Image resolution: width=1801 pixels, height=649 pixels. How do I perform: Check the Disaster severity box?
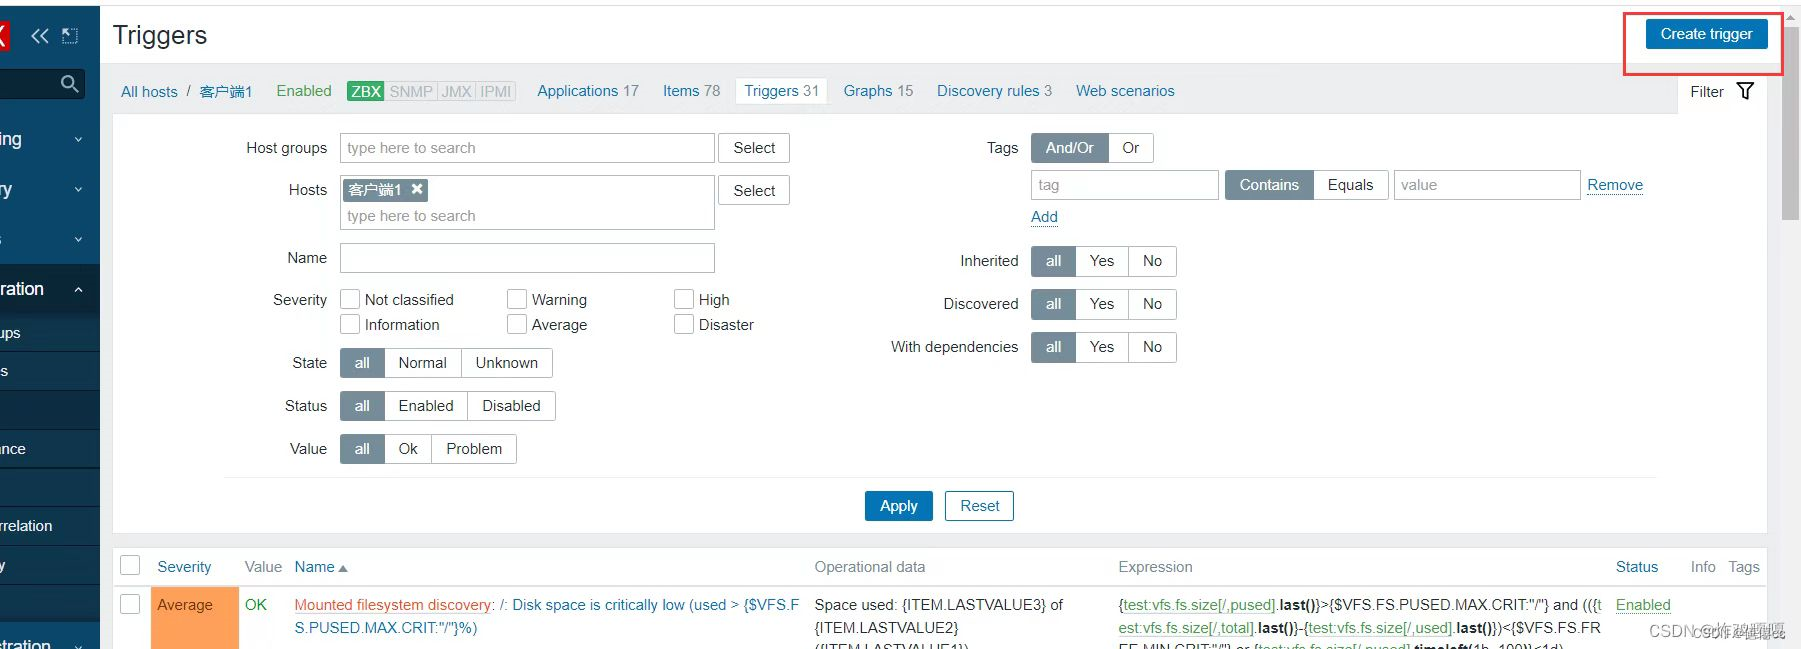(684, 324)
